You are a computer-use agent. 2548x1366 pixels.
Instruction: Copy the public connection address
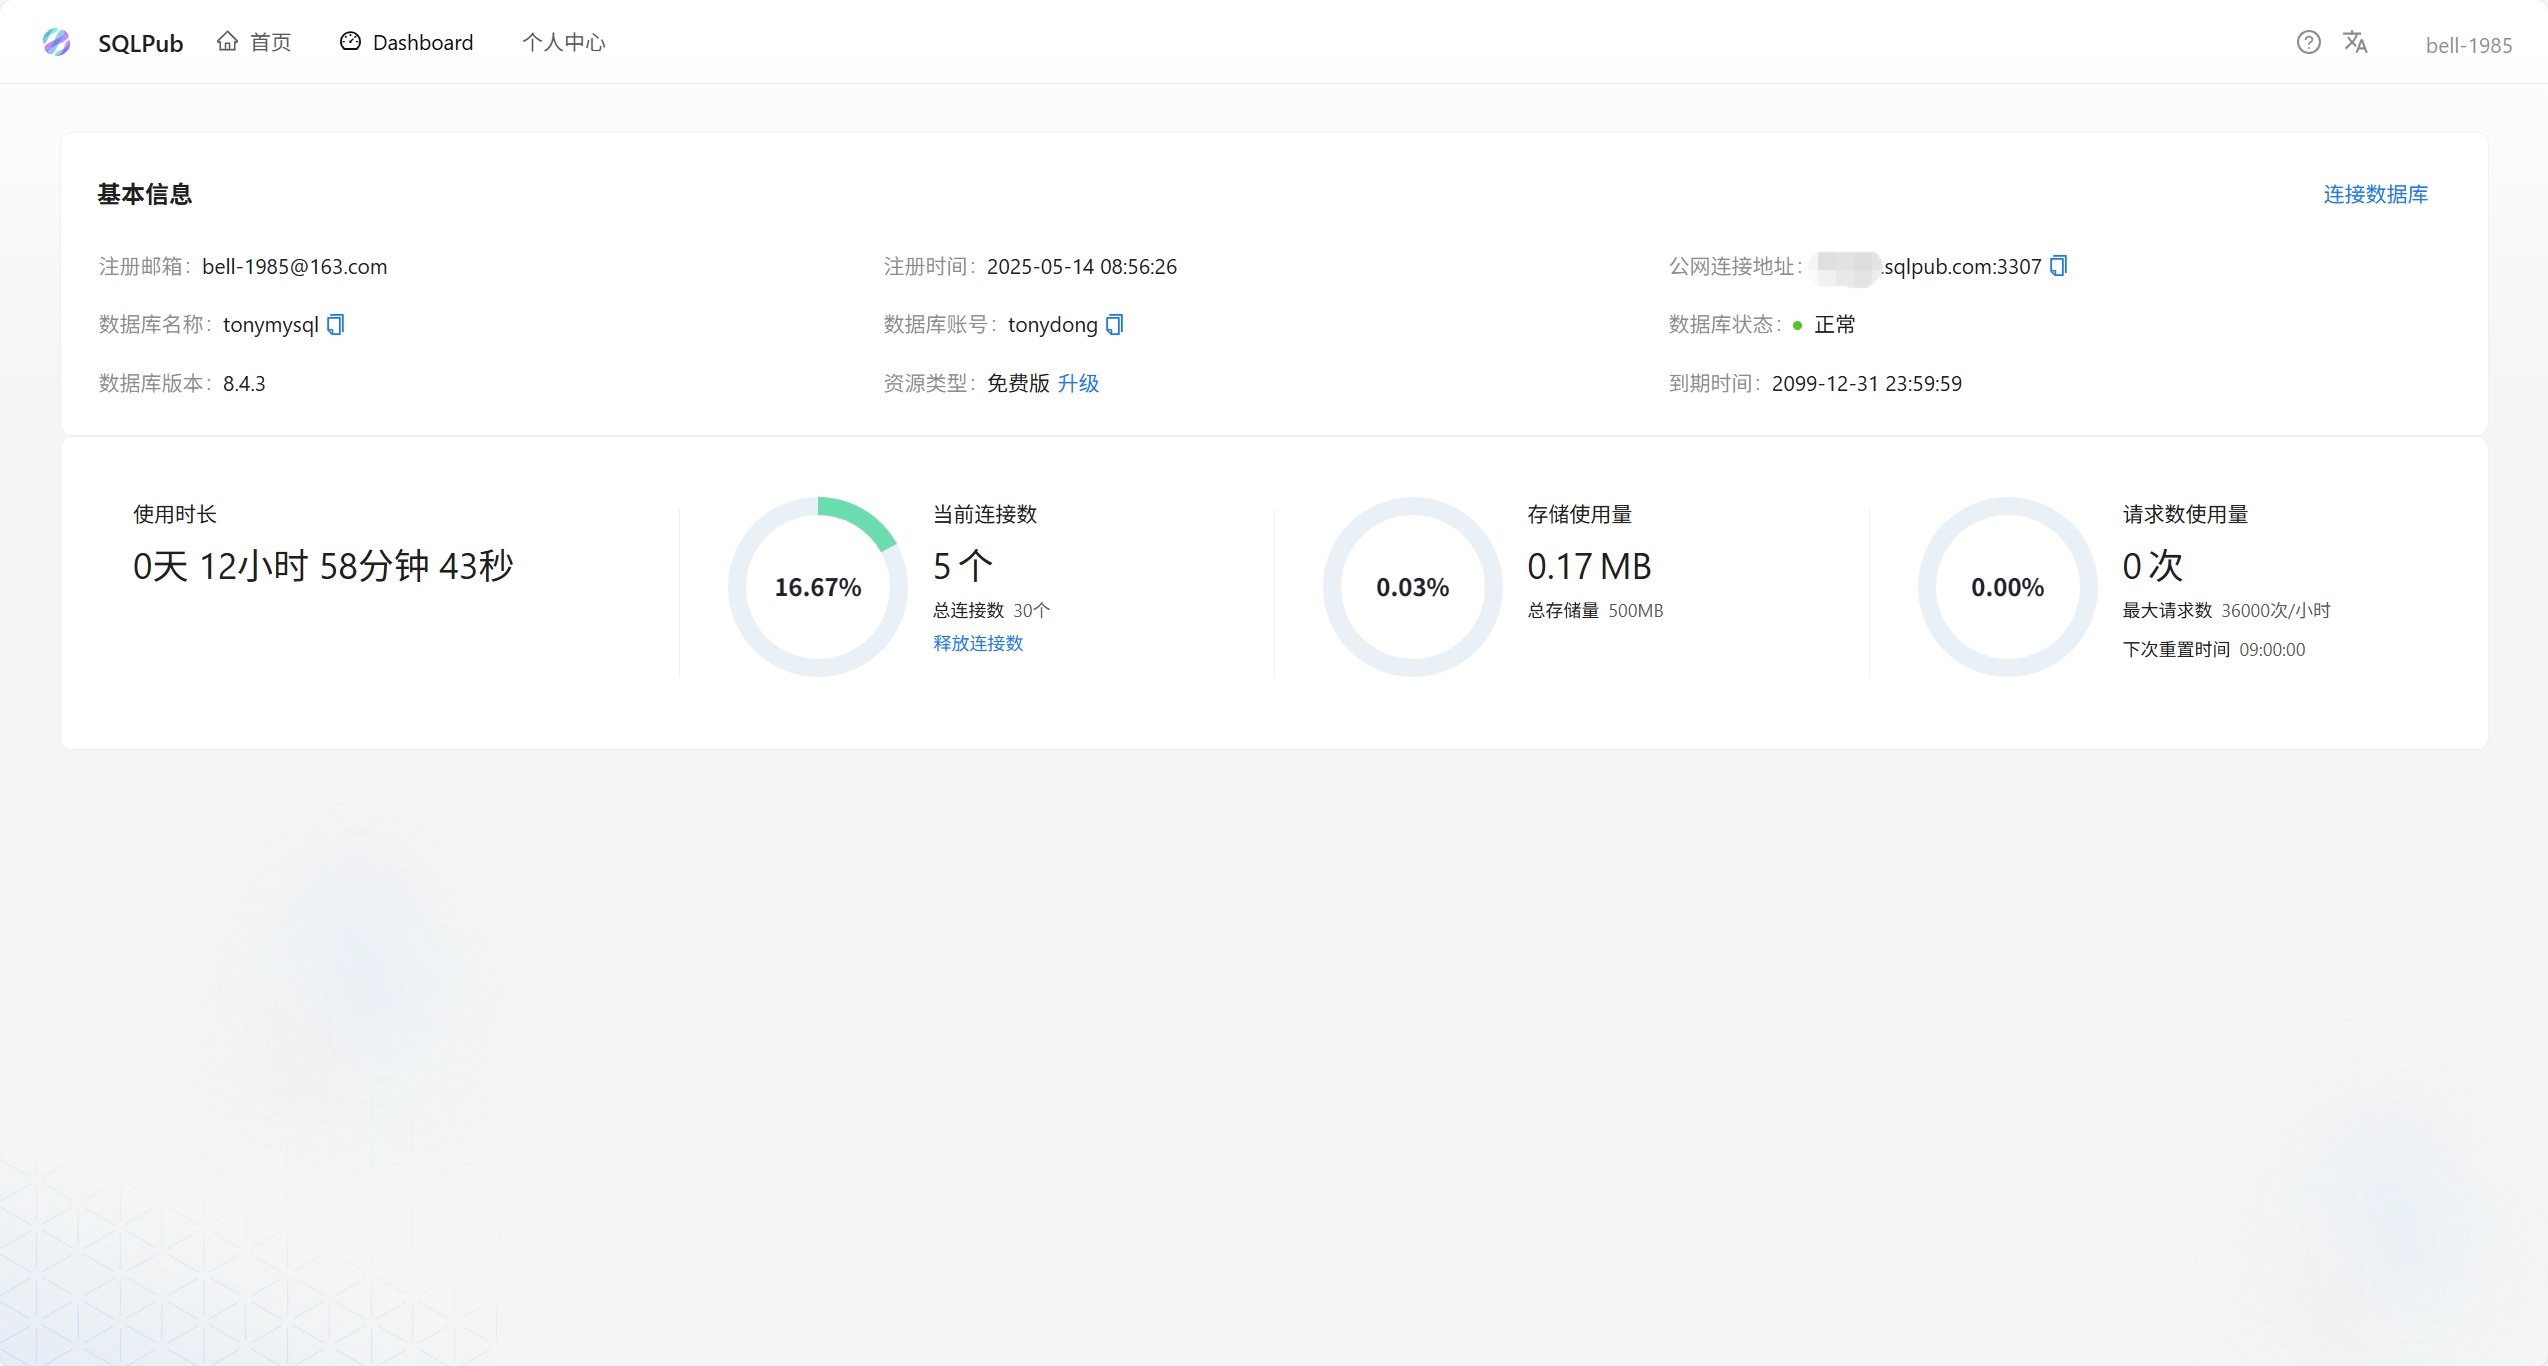click(2058, 266)
